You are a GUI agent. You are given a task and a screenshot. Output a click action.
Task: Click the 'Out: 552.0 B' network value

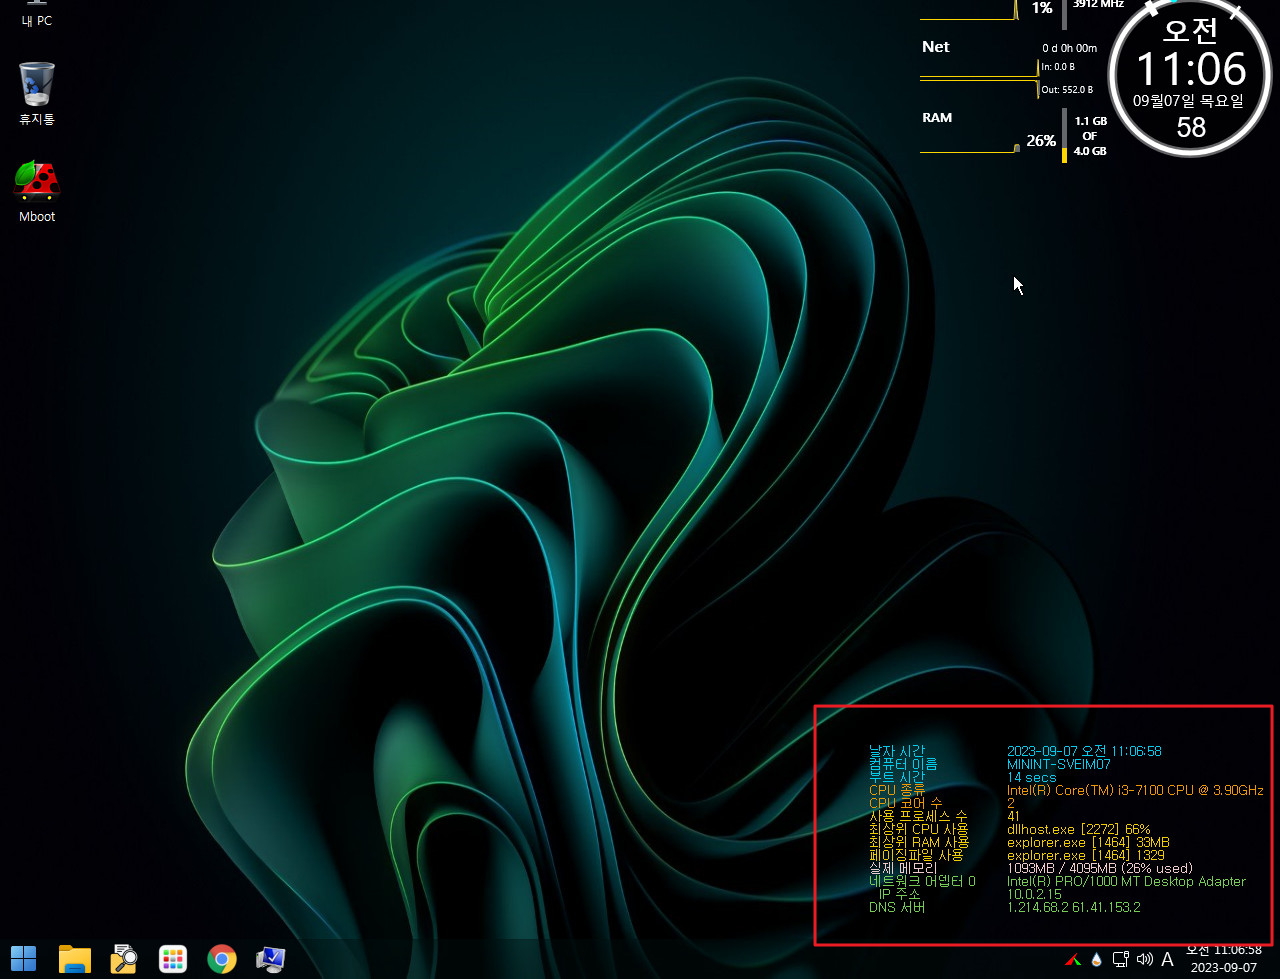pos(1067,90)
